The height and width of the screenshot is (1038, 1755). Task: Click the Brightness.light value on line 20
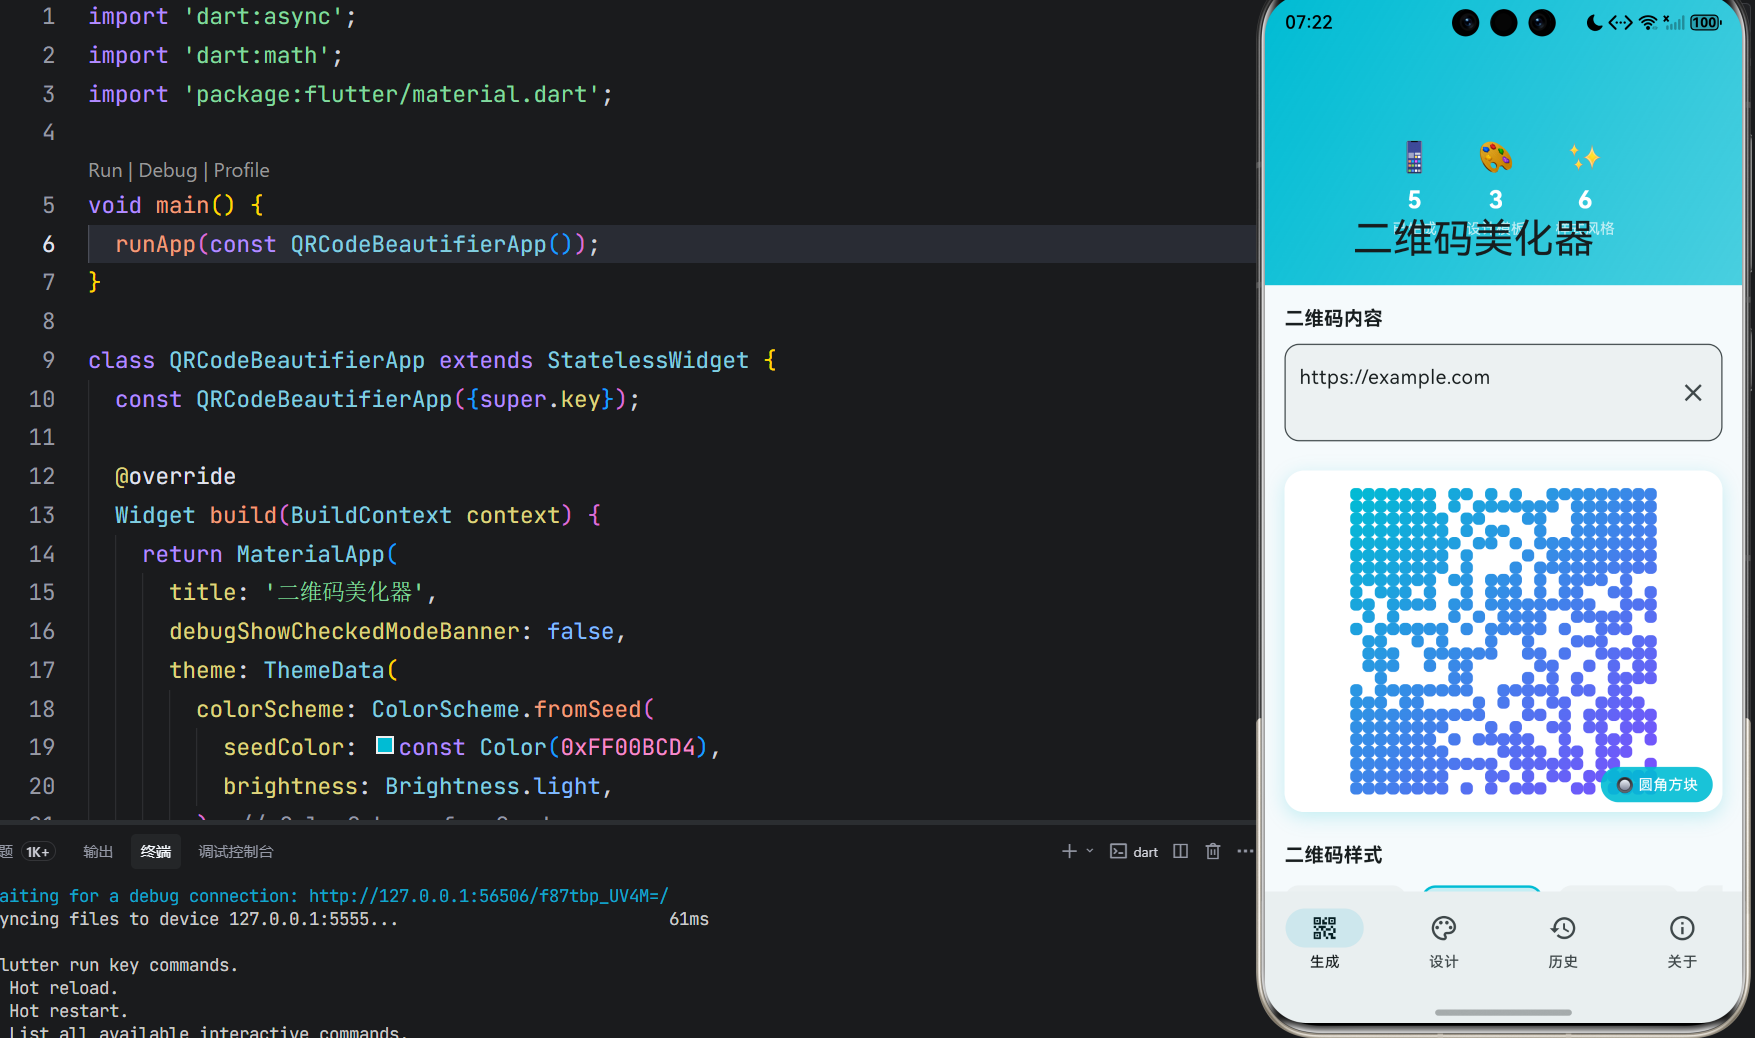click(x=492, y=786)
